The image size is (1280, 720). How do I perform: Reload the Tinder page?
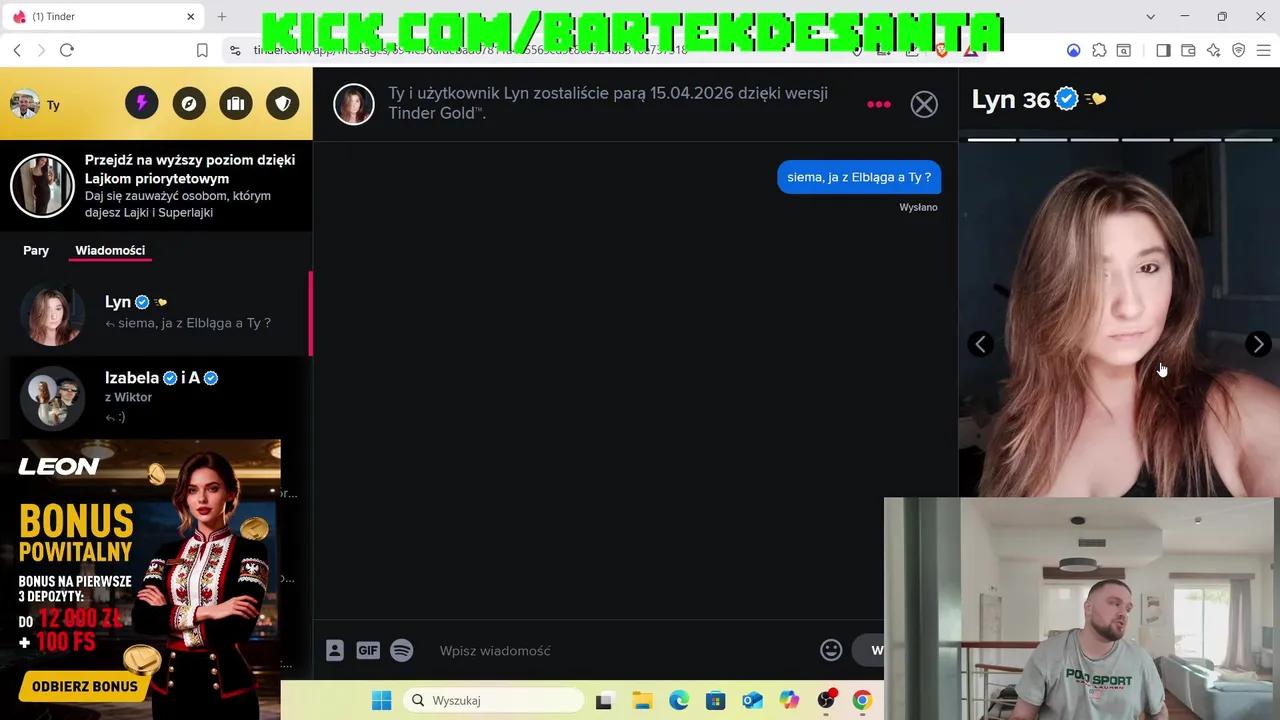[67, 50]
